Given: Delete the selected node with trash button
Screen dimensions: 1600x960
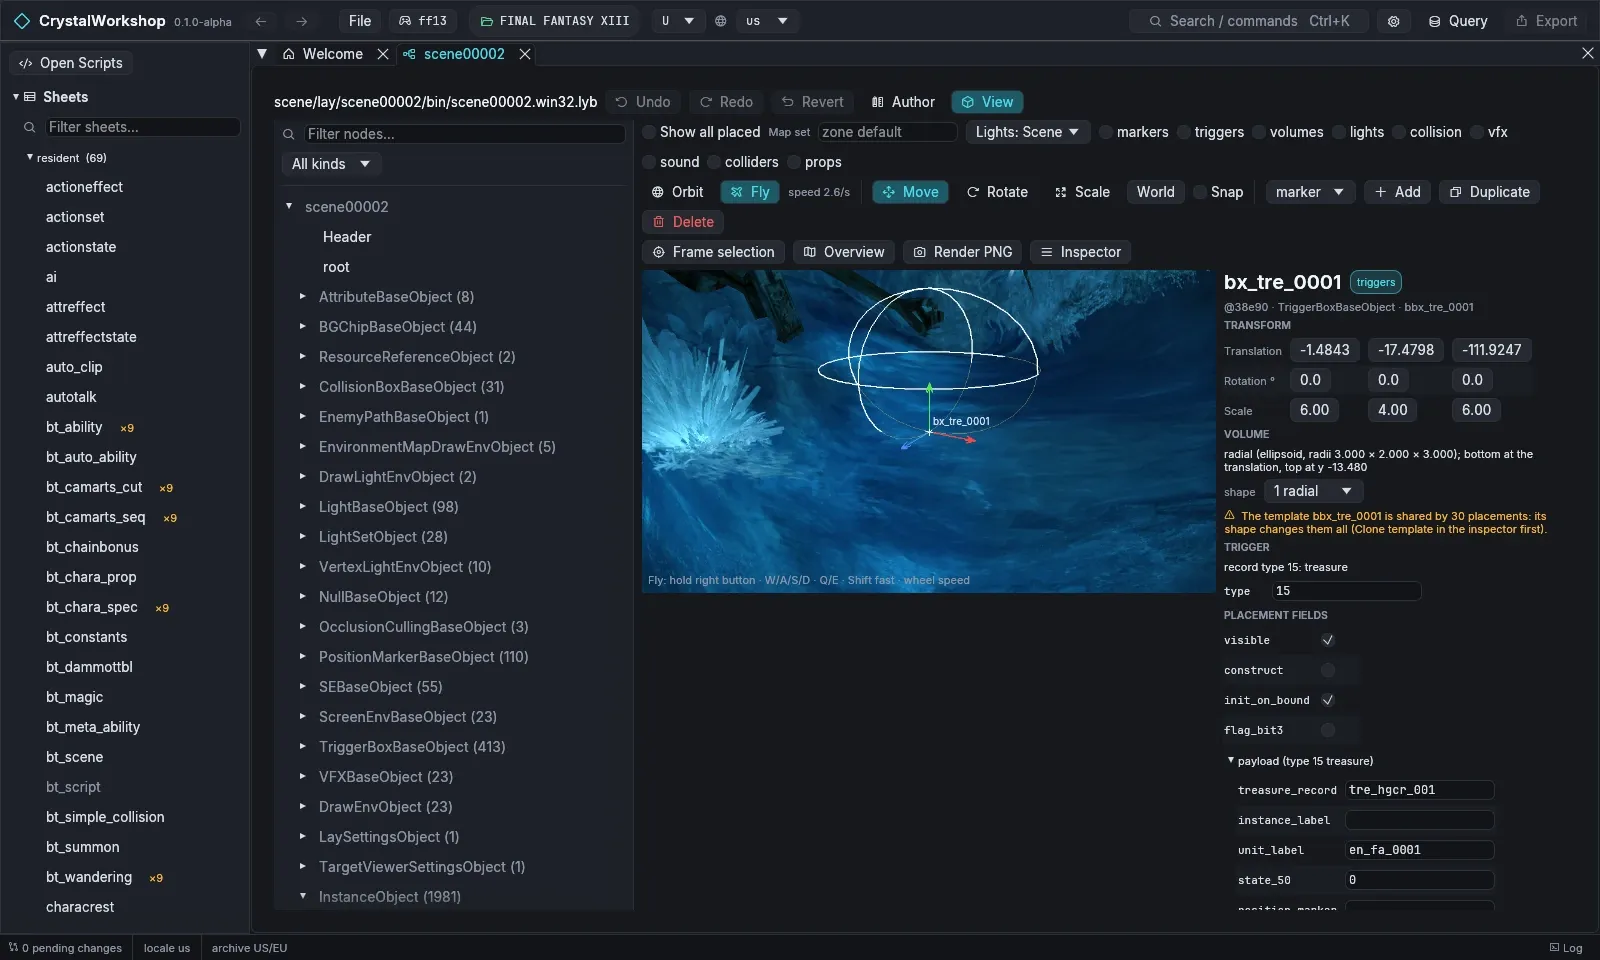Looking at the screenshot, I should click(x=684, y=222).
